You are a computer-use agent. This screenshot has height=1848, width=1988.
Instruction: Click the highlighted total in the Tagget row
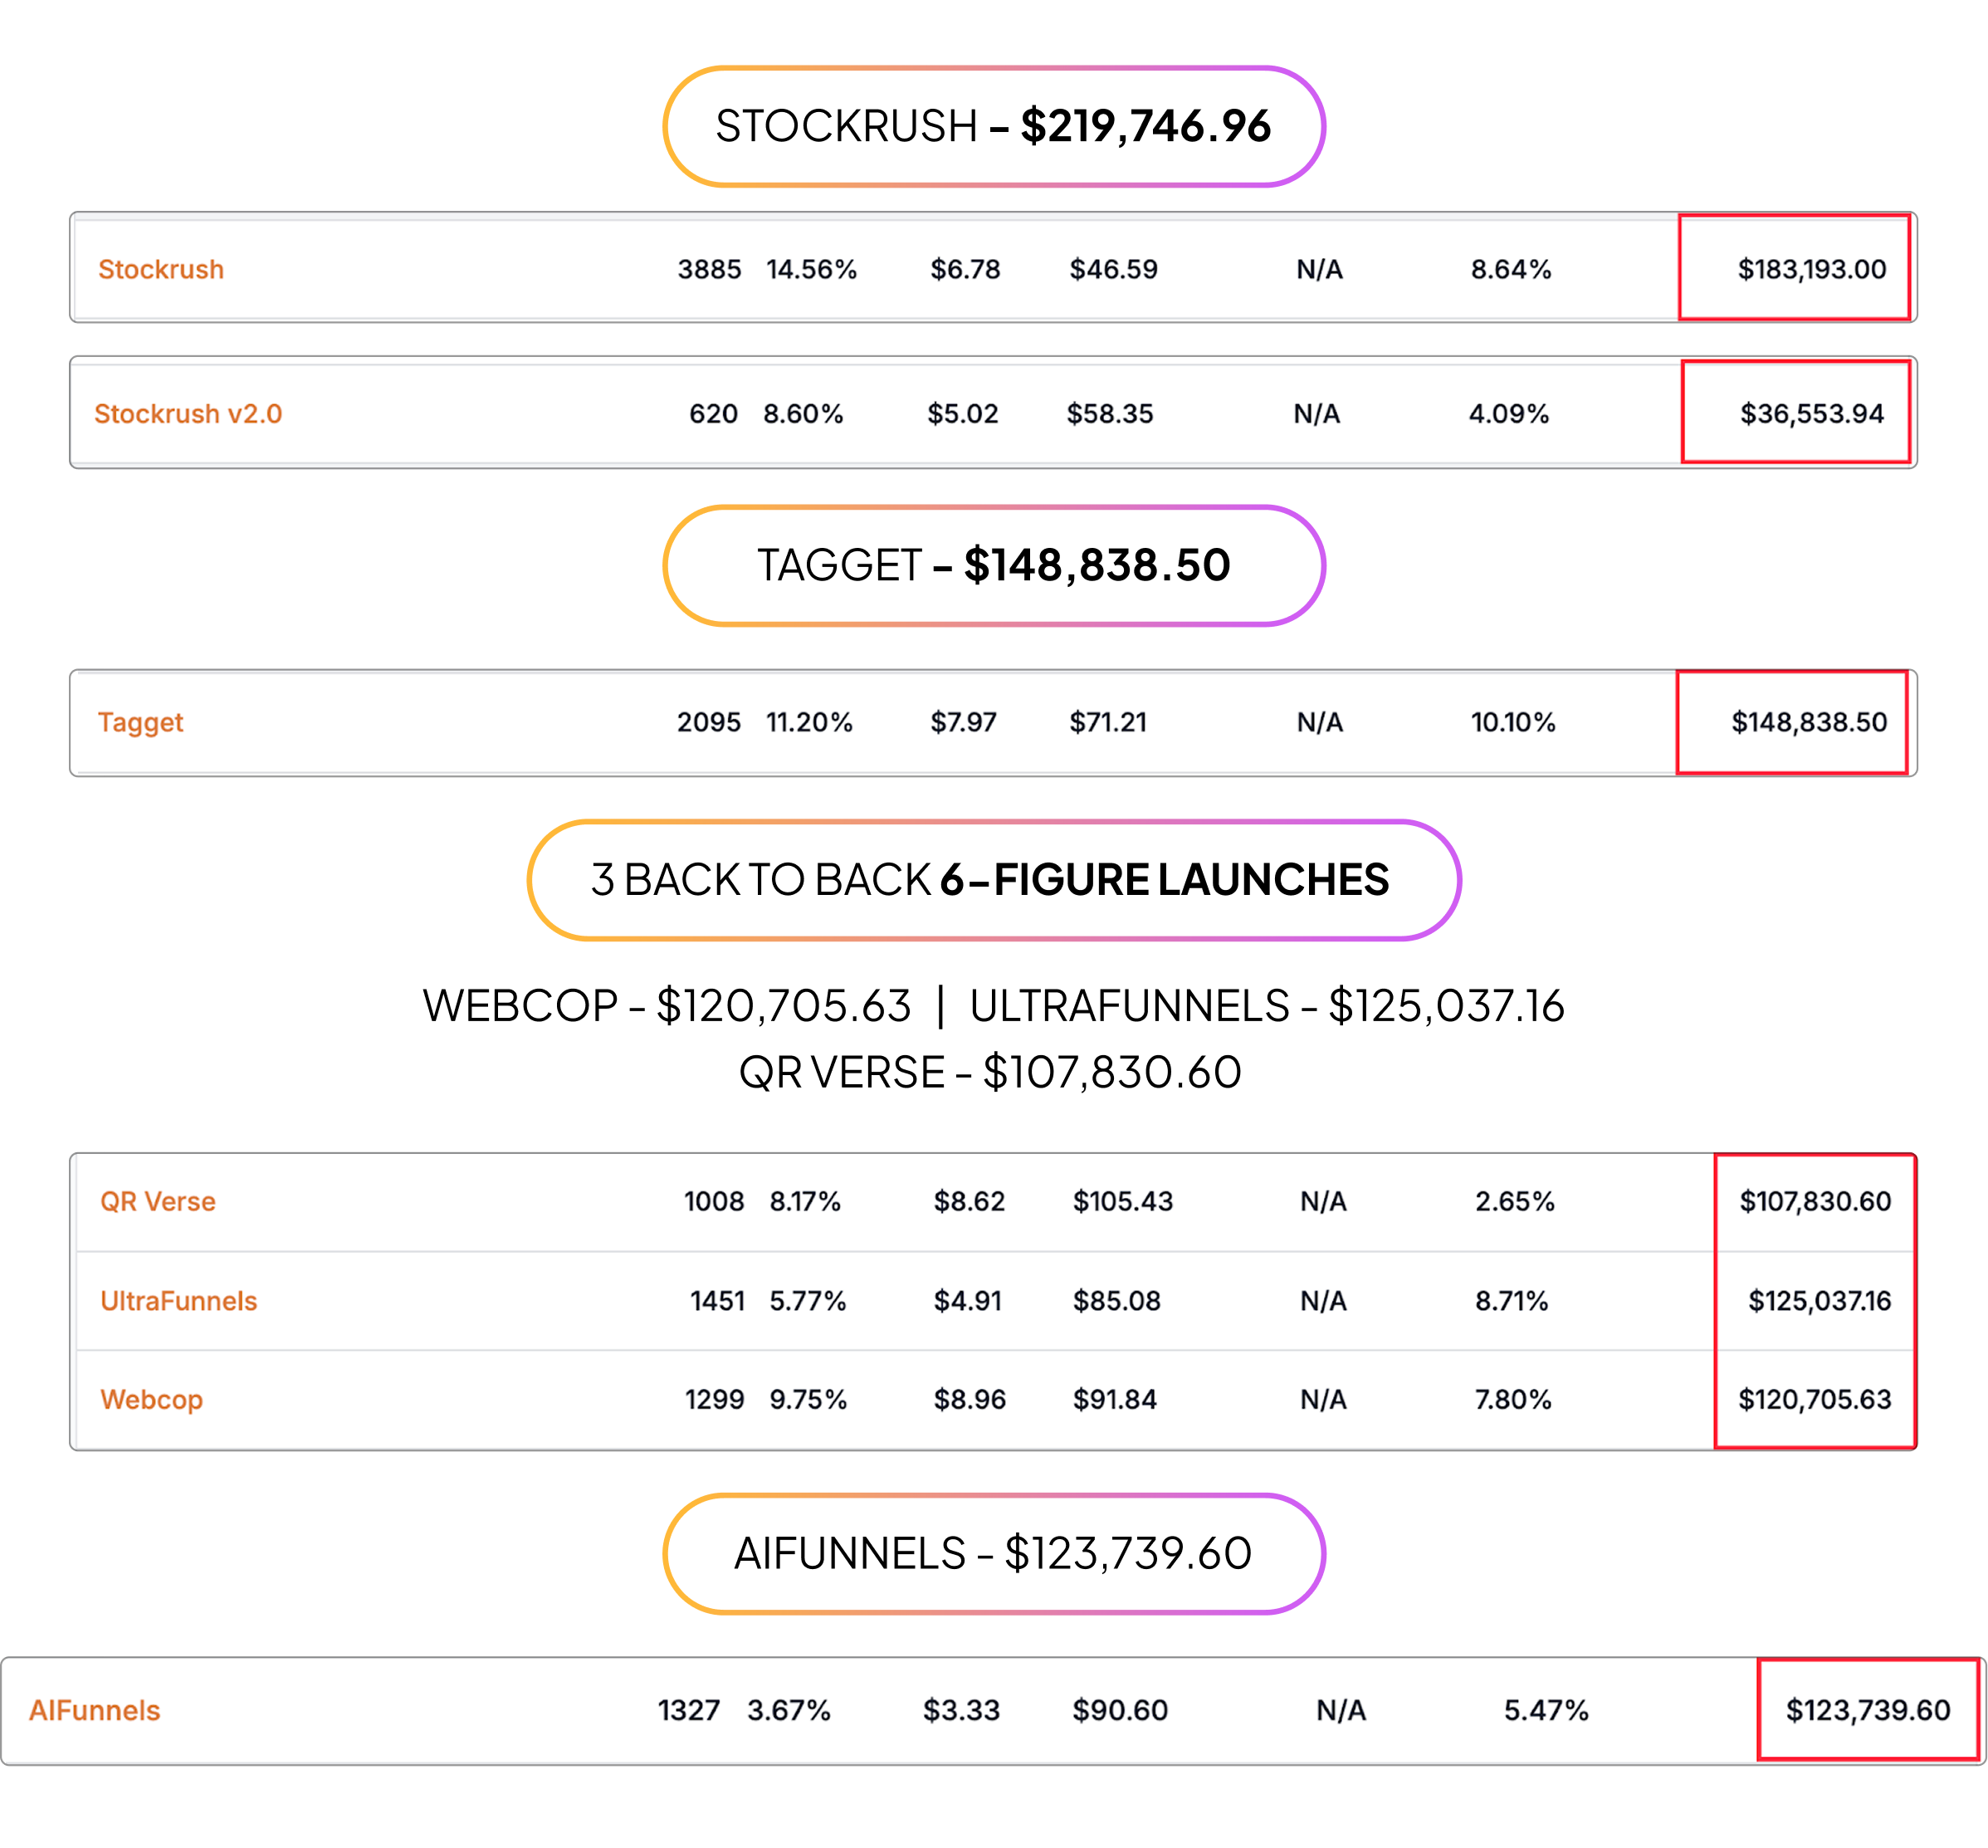[1808, 722]
